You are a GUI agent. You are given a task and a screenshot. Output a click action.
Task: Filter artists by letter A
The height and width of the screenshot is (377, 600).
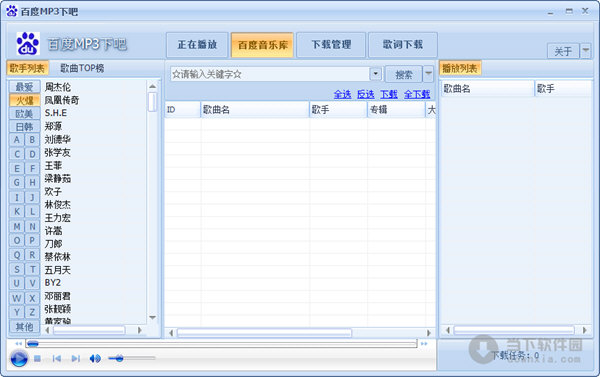(x=17, y=140)
